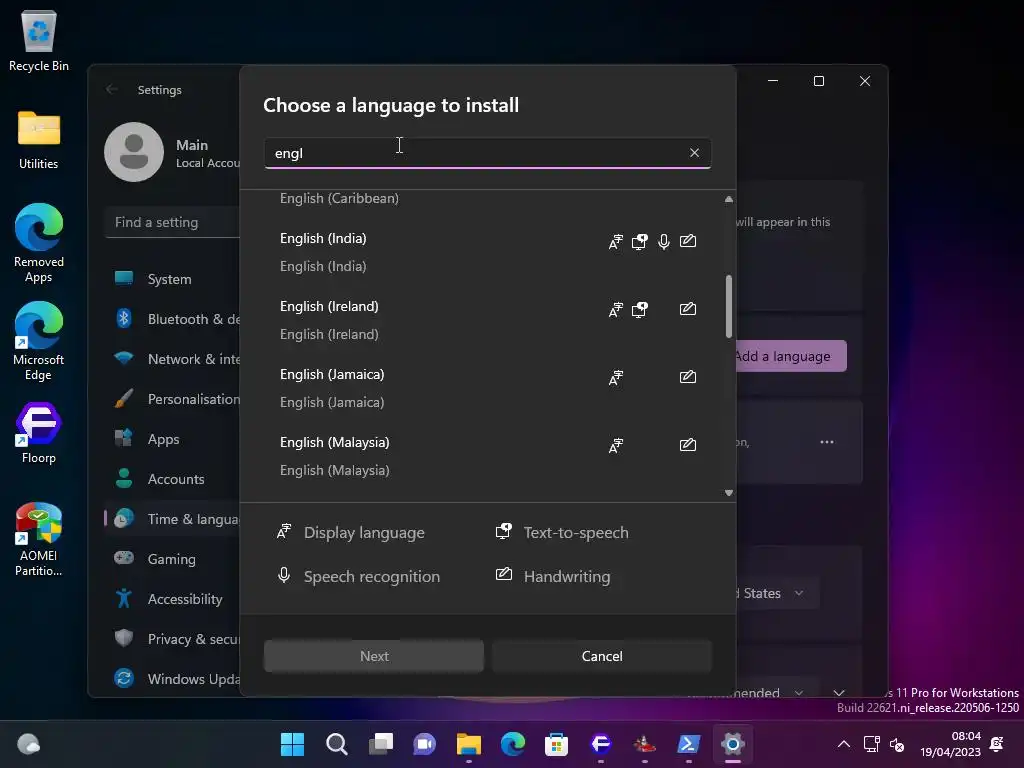1024x768 pixels.
Task: Open System settings category
Action: 172,279
